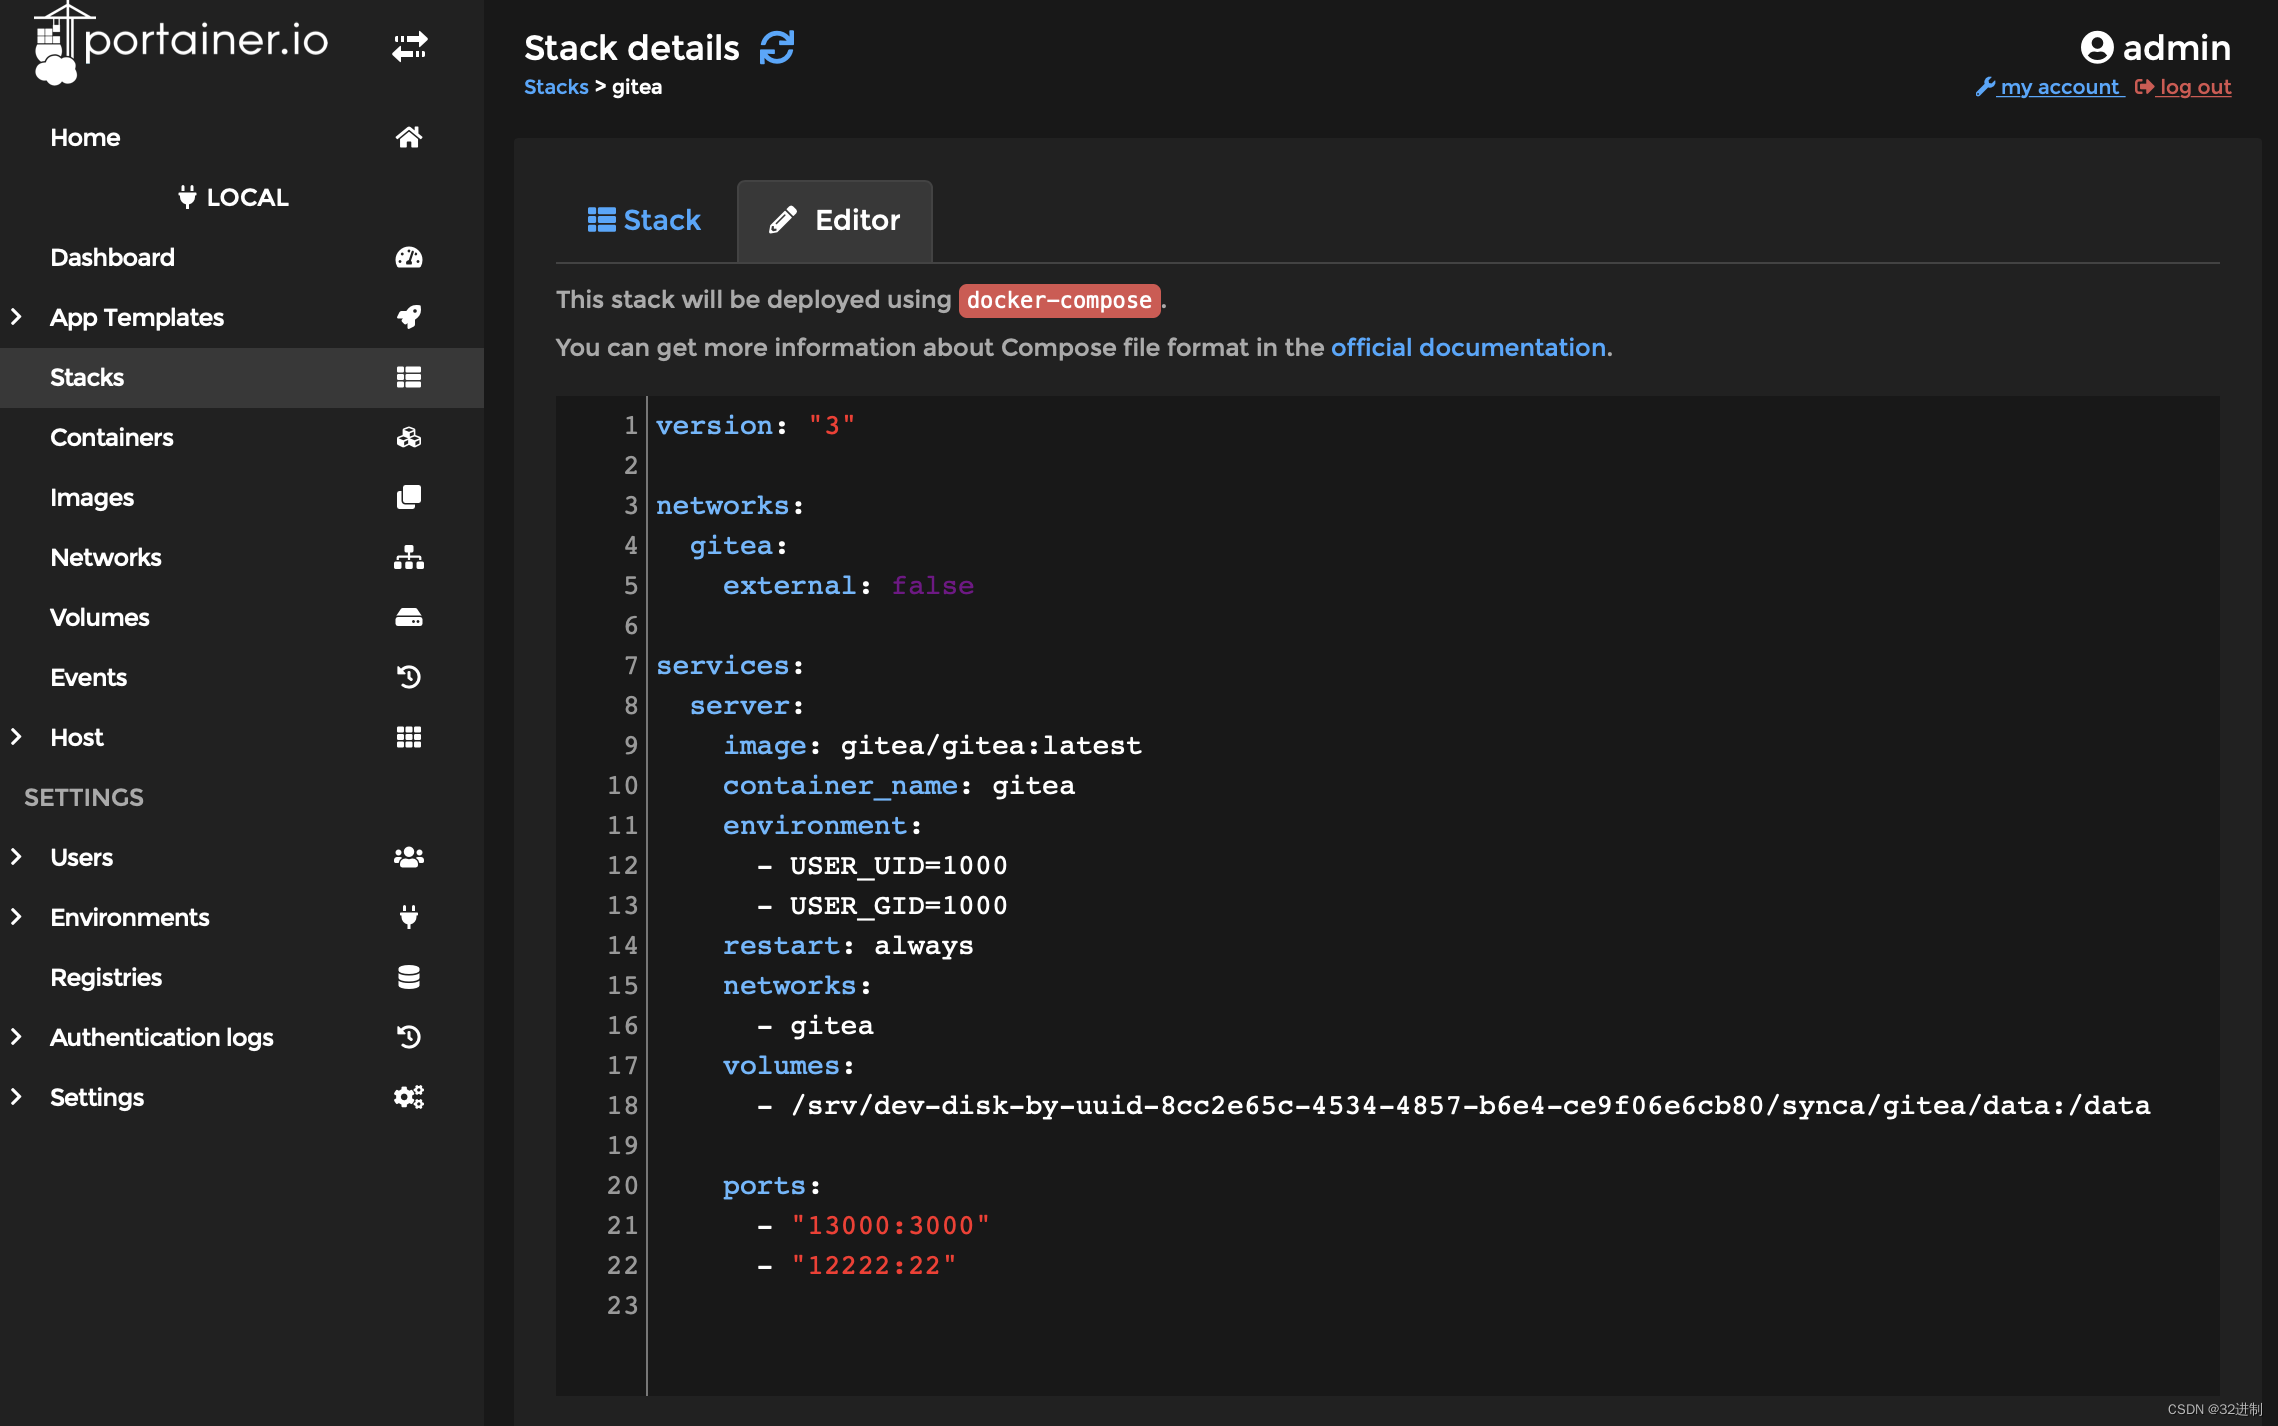
Task: Switch to the Editor tab
Action: pos(833,220)
